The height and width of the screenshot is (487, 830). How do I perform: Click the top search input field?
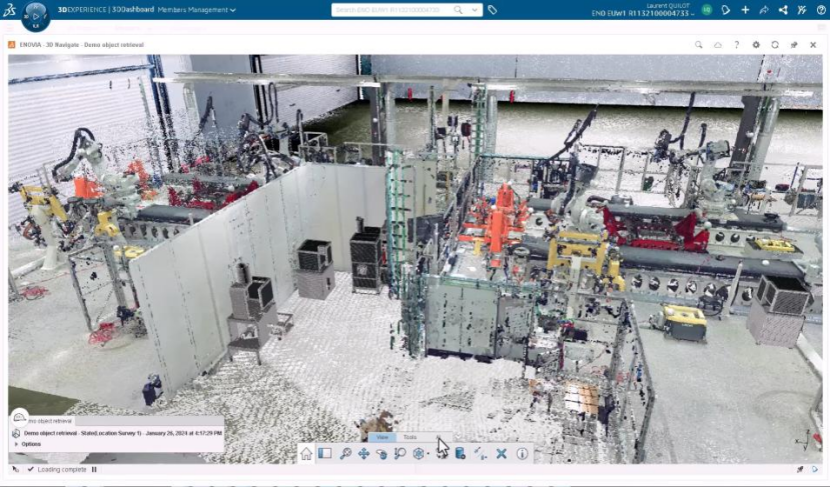[x=393, y=10]
